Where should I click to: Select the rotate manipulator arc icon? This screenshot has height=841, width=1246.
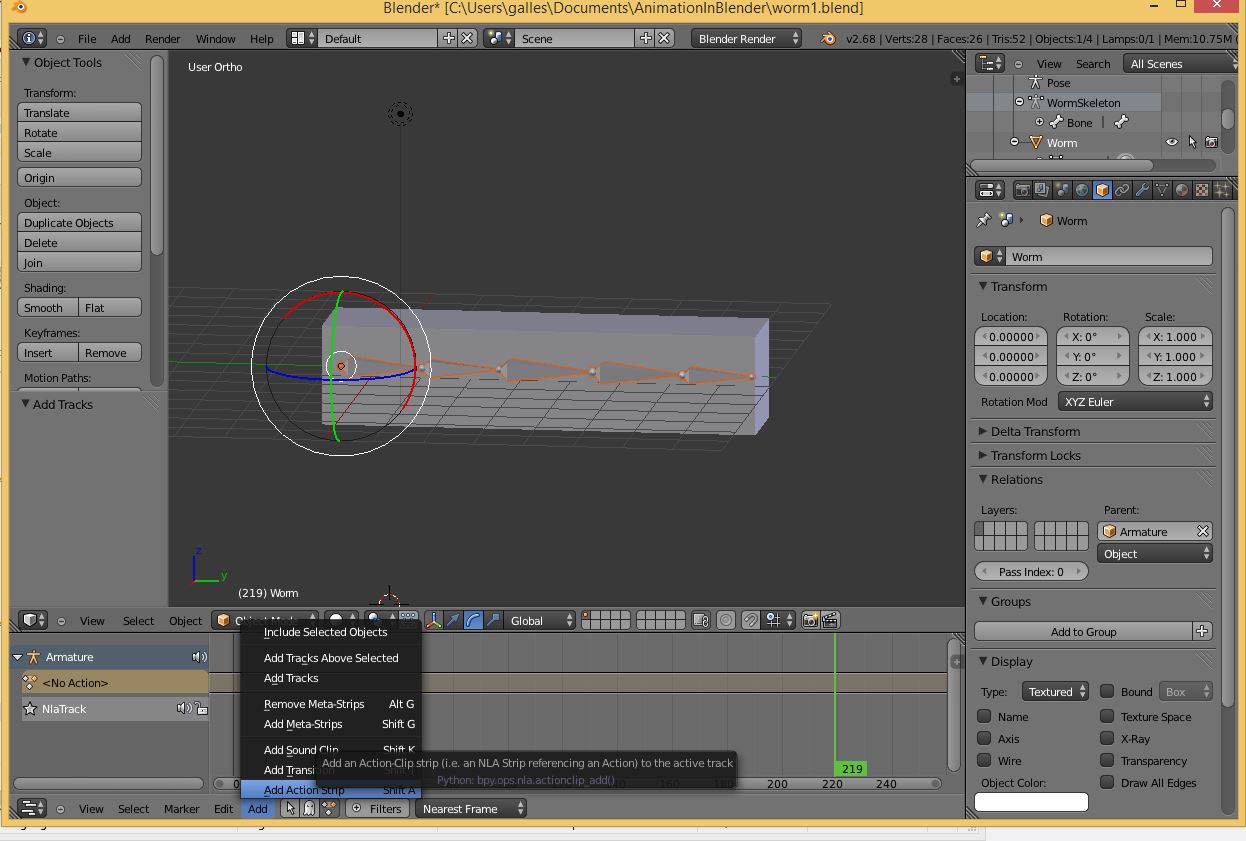473,620
